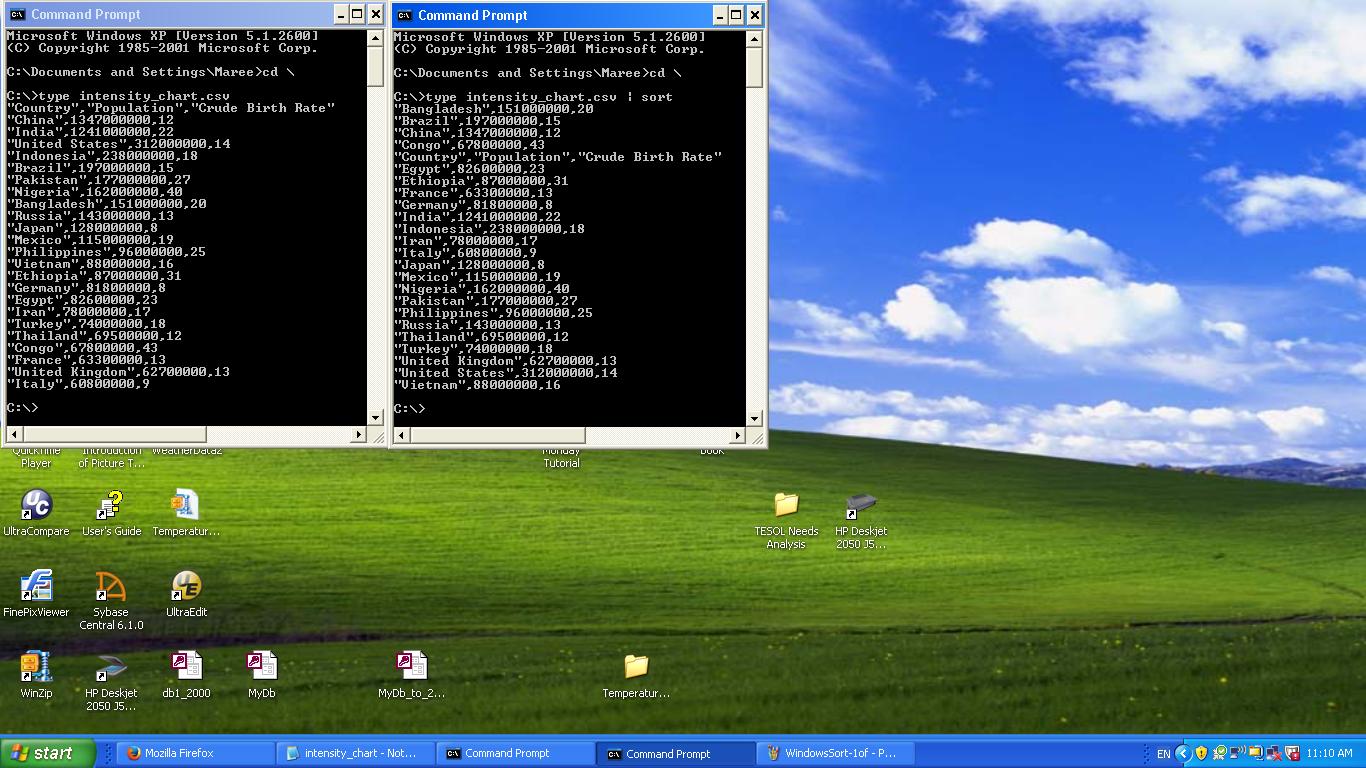The image size is (1366, 768).
Task: Click the WinZip desktop icon
Action: click(x=36, y=668)
